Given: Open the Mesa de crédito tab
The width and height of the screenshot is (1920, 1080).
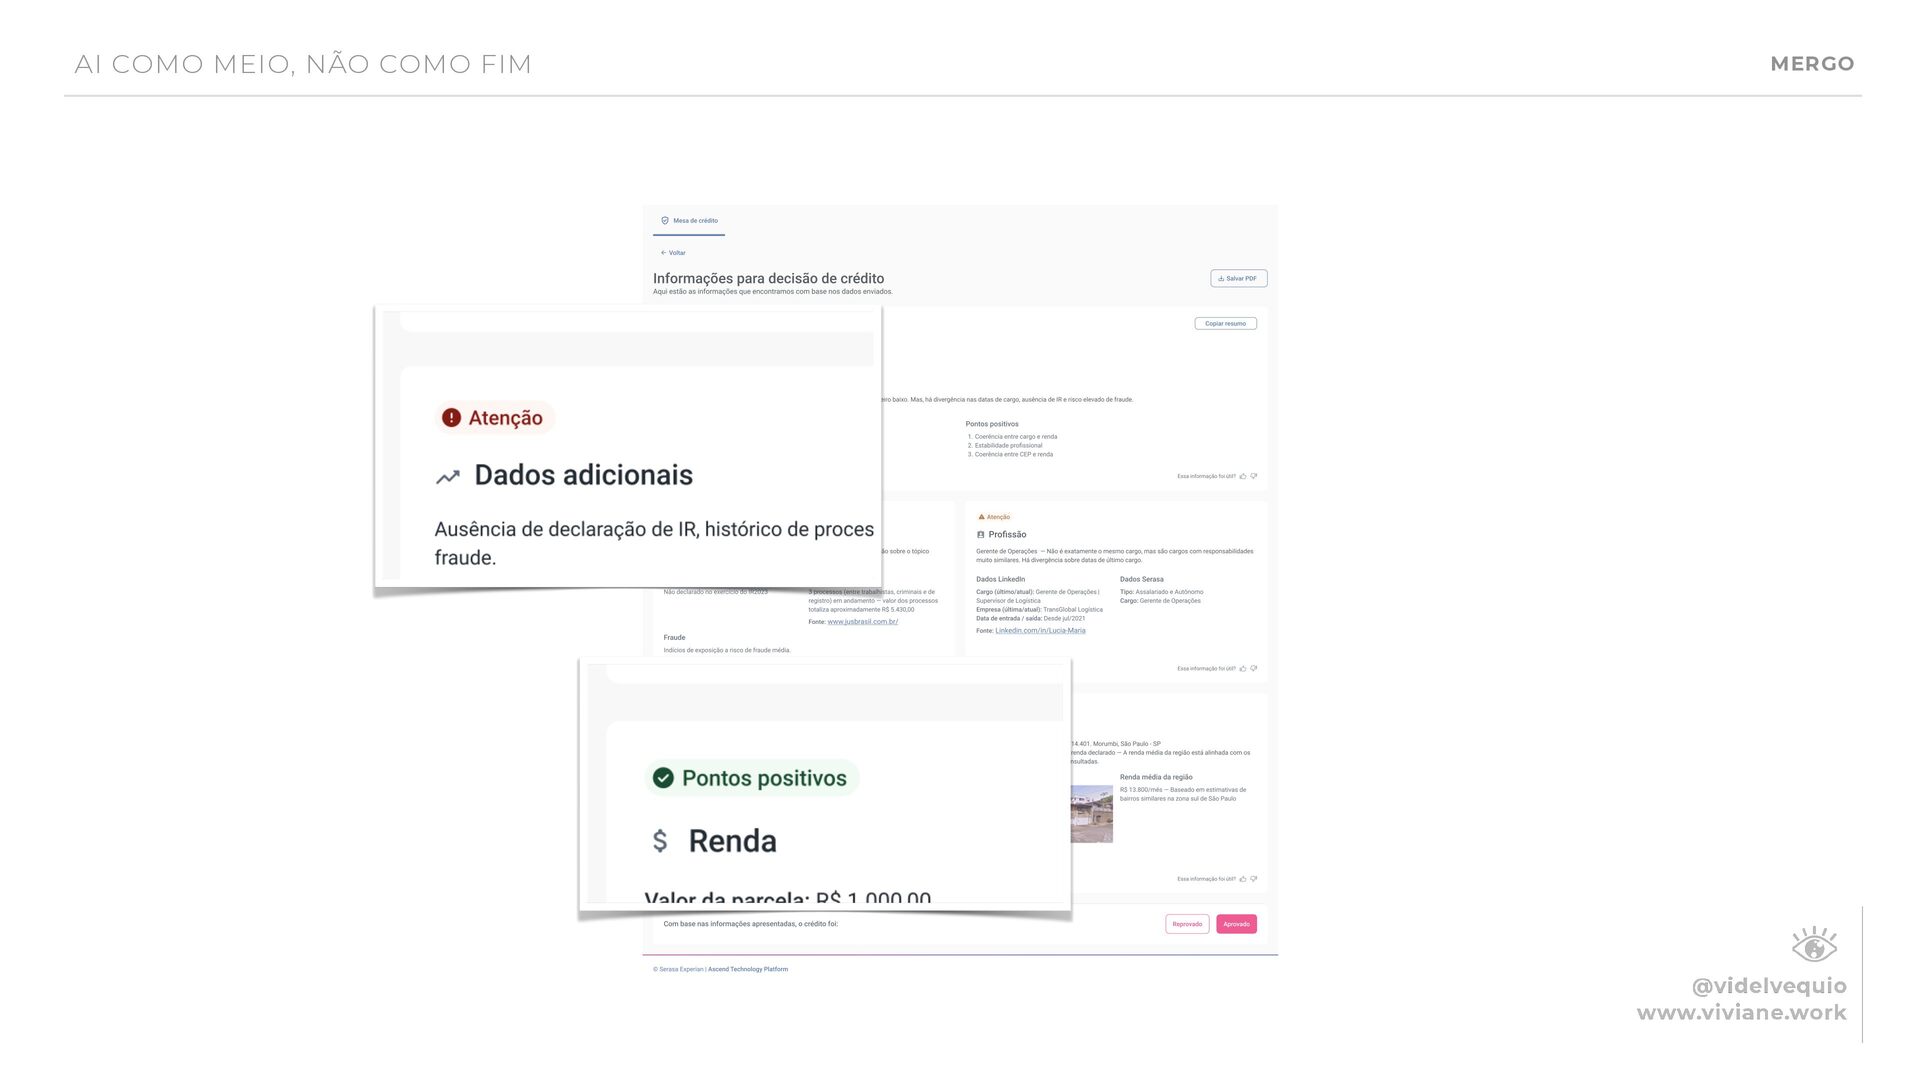Looking at the screenshot, I should 690,221.
